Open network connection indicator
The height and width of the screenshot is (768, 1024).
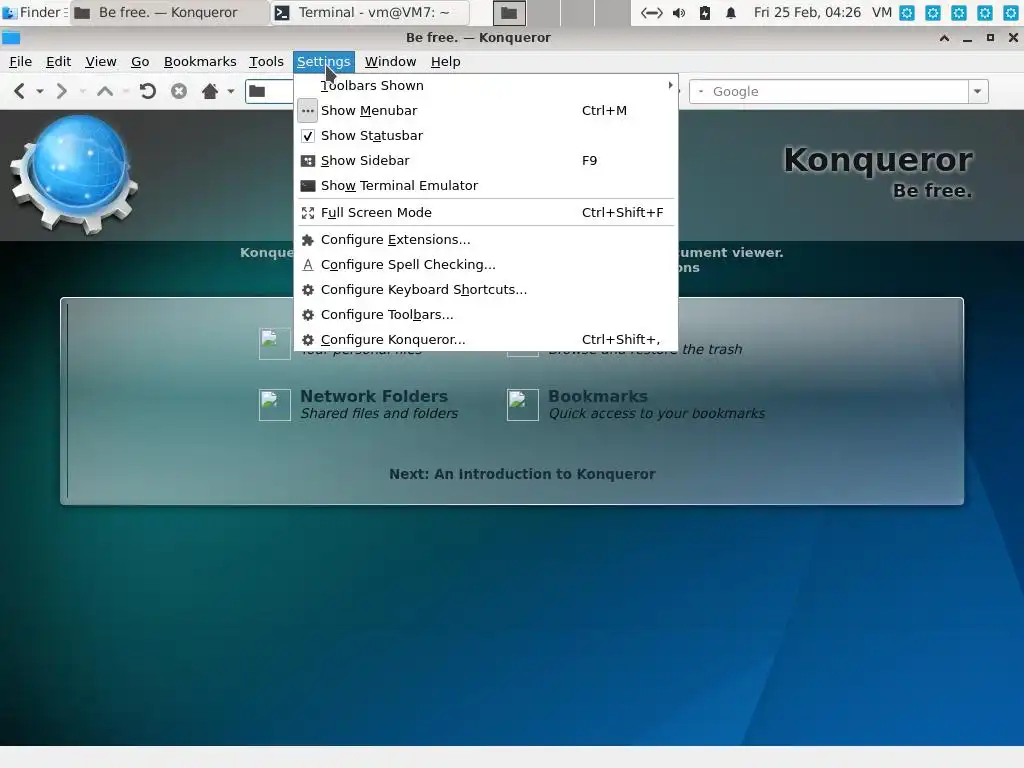[x=651, y=12]
